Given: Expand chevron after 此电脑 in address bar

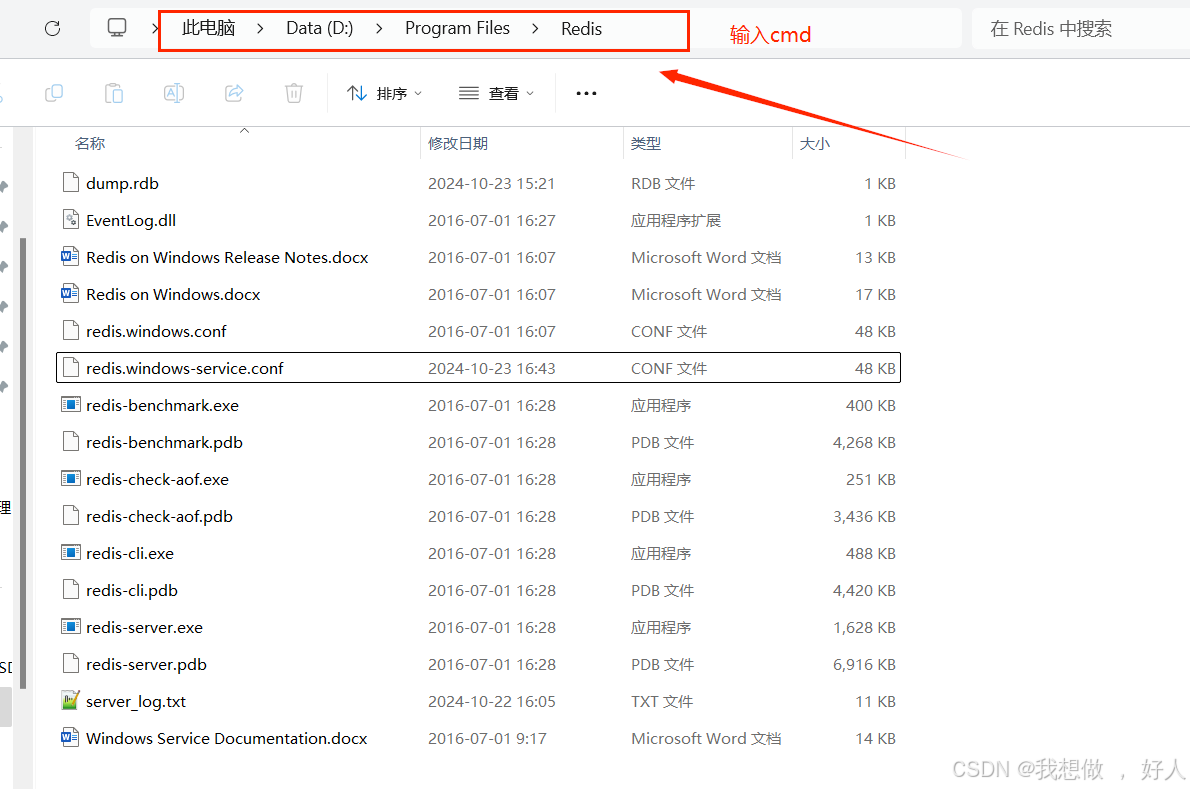Looking at the screenshot, I should click(260, 29).
